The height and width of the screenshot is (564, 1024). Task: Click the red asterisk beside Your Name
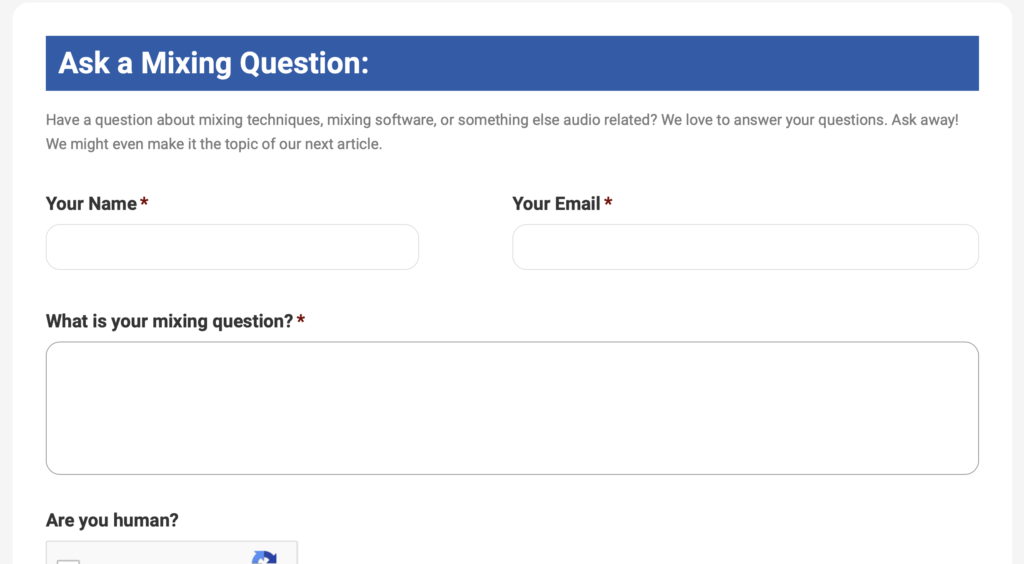[x=144, y=202]
